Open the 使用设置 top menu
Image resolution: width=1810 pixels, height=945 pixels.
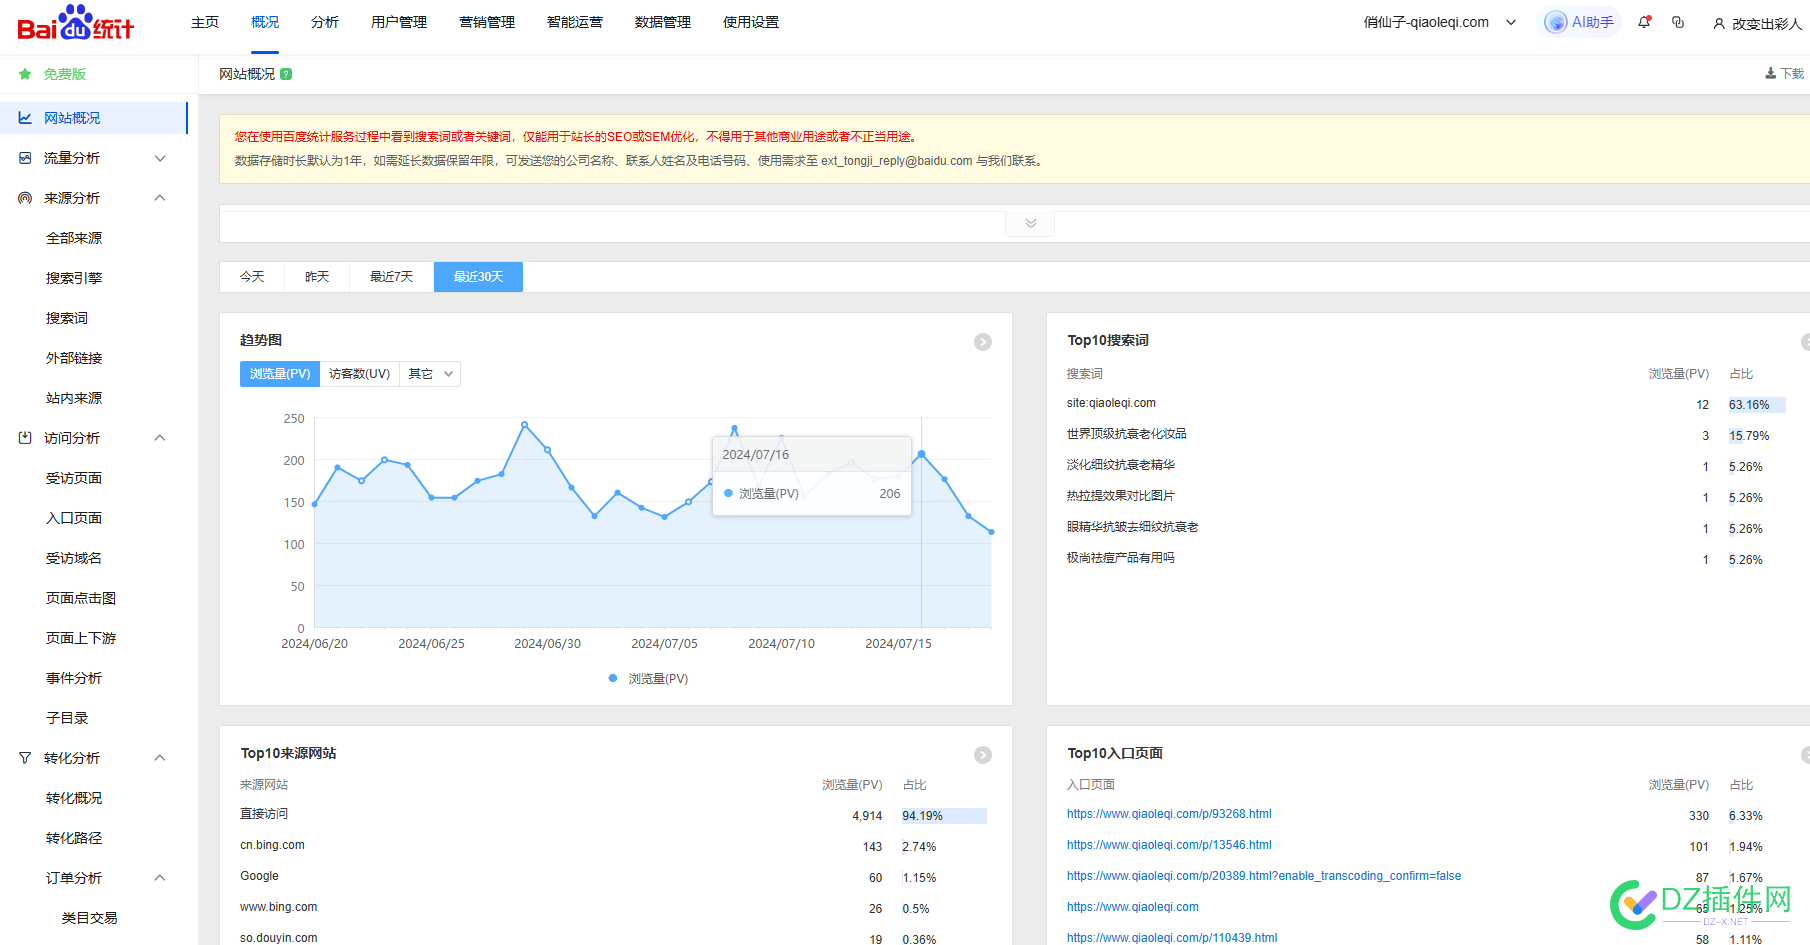pyautogui.click(x=751, y=22)
